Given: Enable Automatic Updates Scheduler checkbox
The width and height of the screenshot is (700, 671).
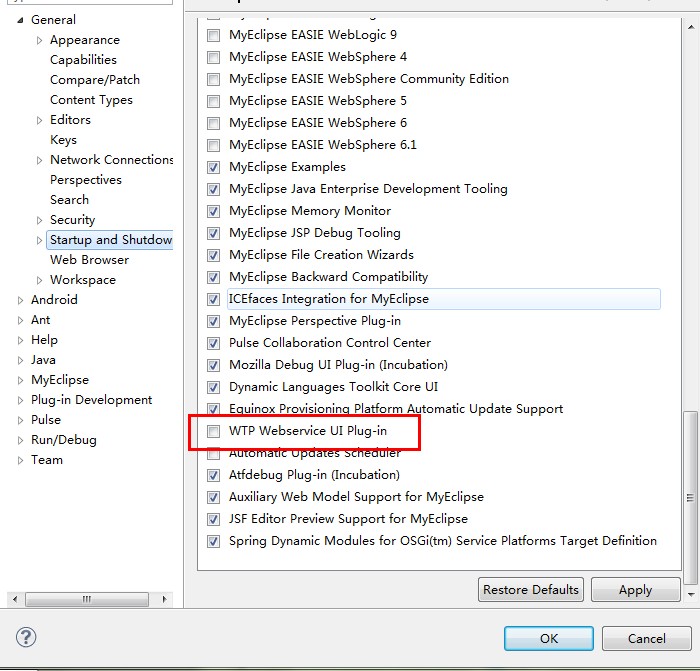Looking at the screenshot, I should pyautogui.click(x=213, y=454).
